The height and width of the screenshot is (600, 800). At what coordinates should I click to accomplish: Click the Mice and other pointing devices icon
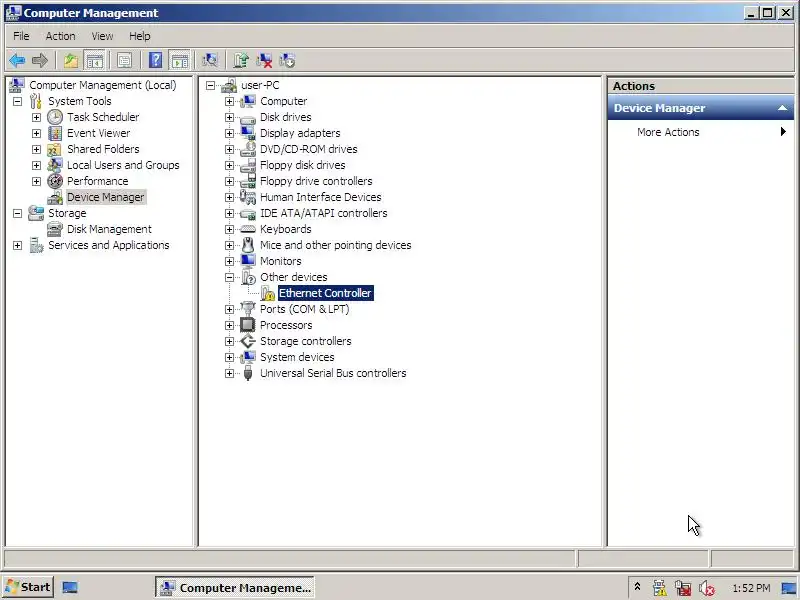coord(248,245)
